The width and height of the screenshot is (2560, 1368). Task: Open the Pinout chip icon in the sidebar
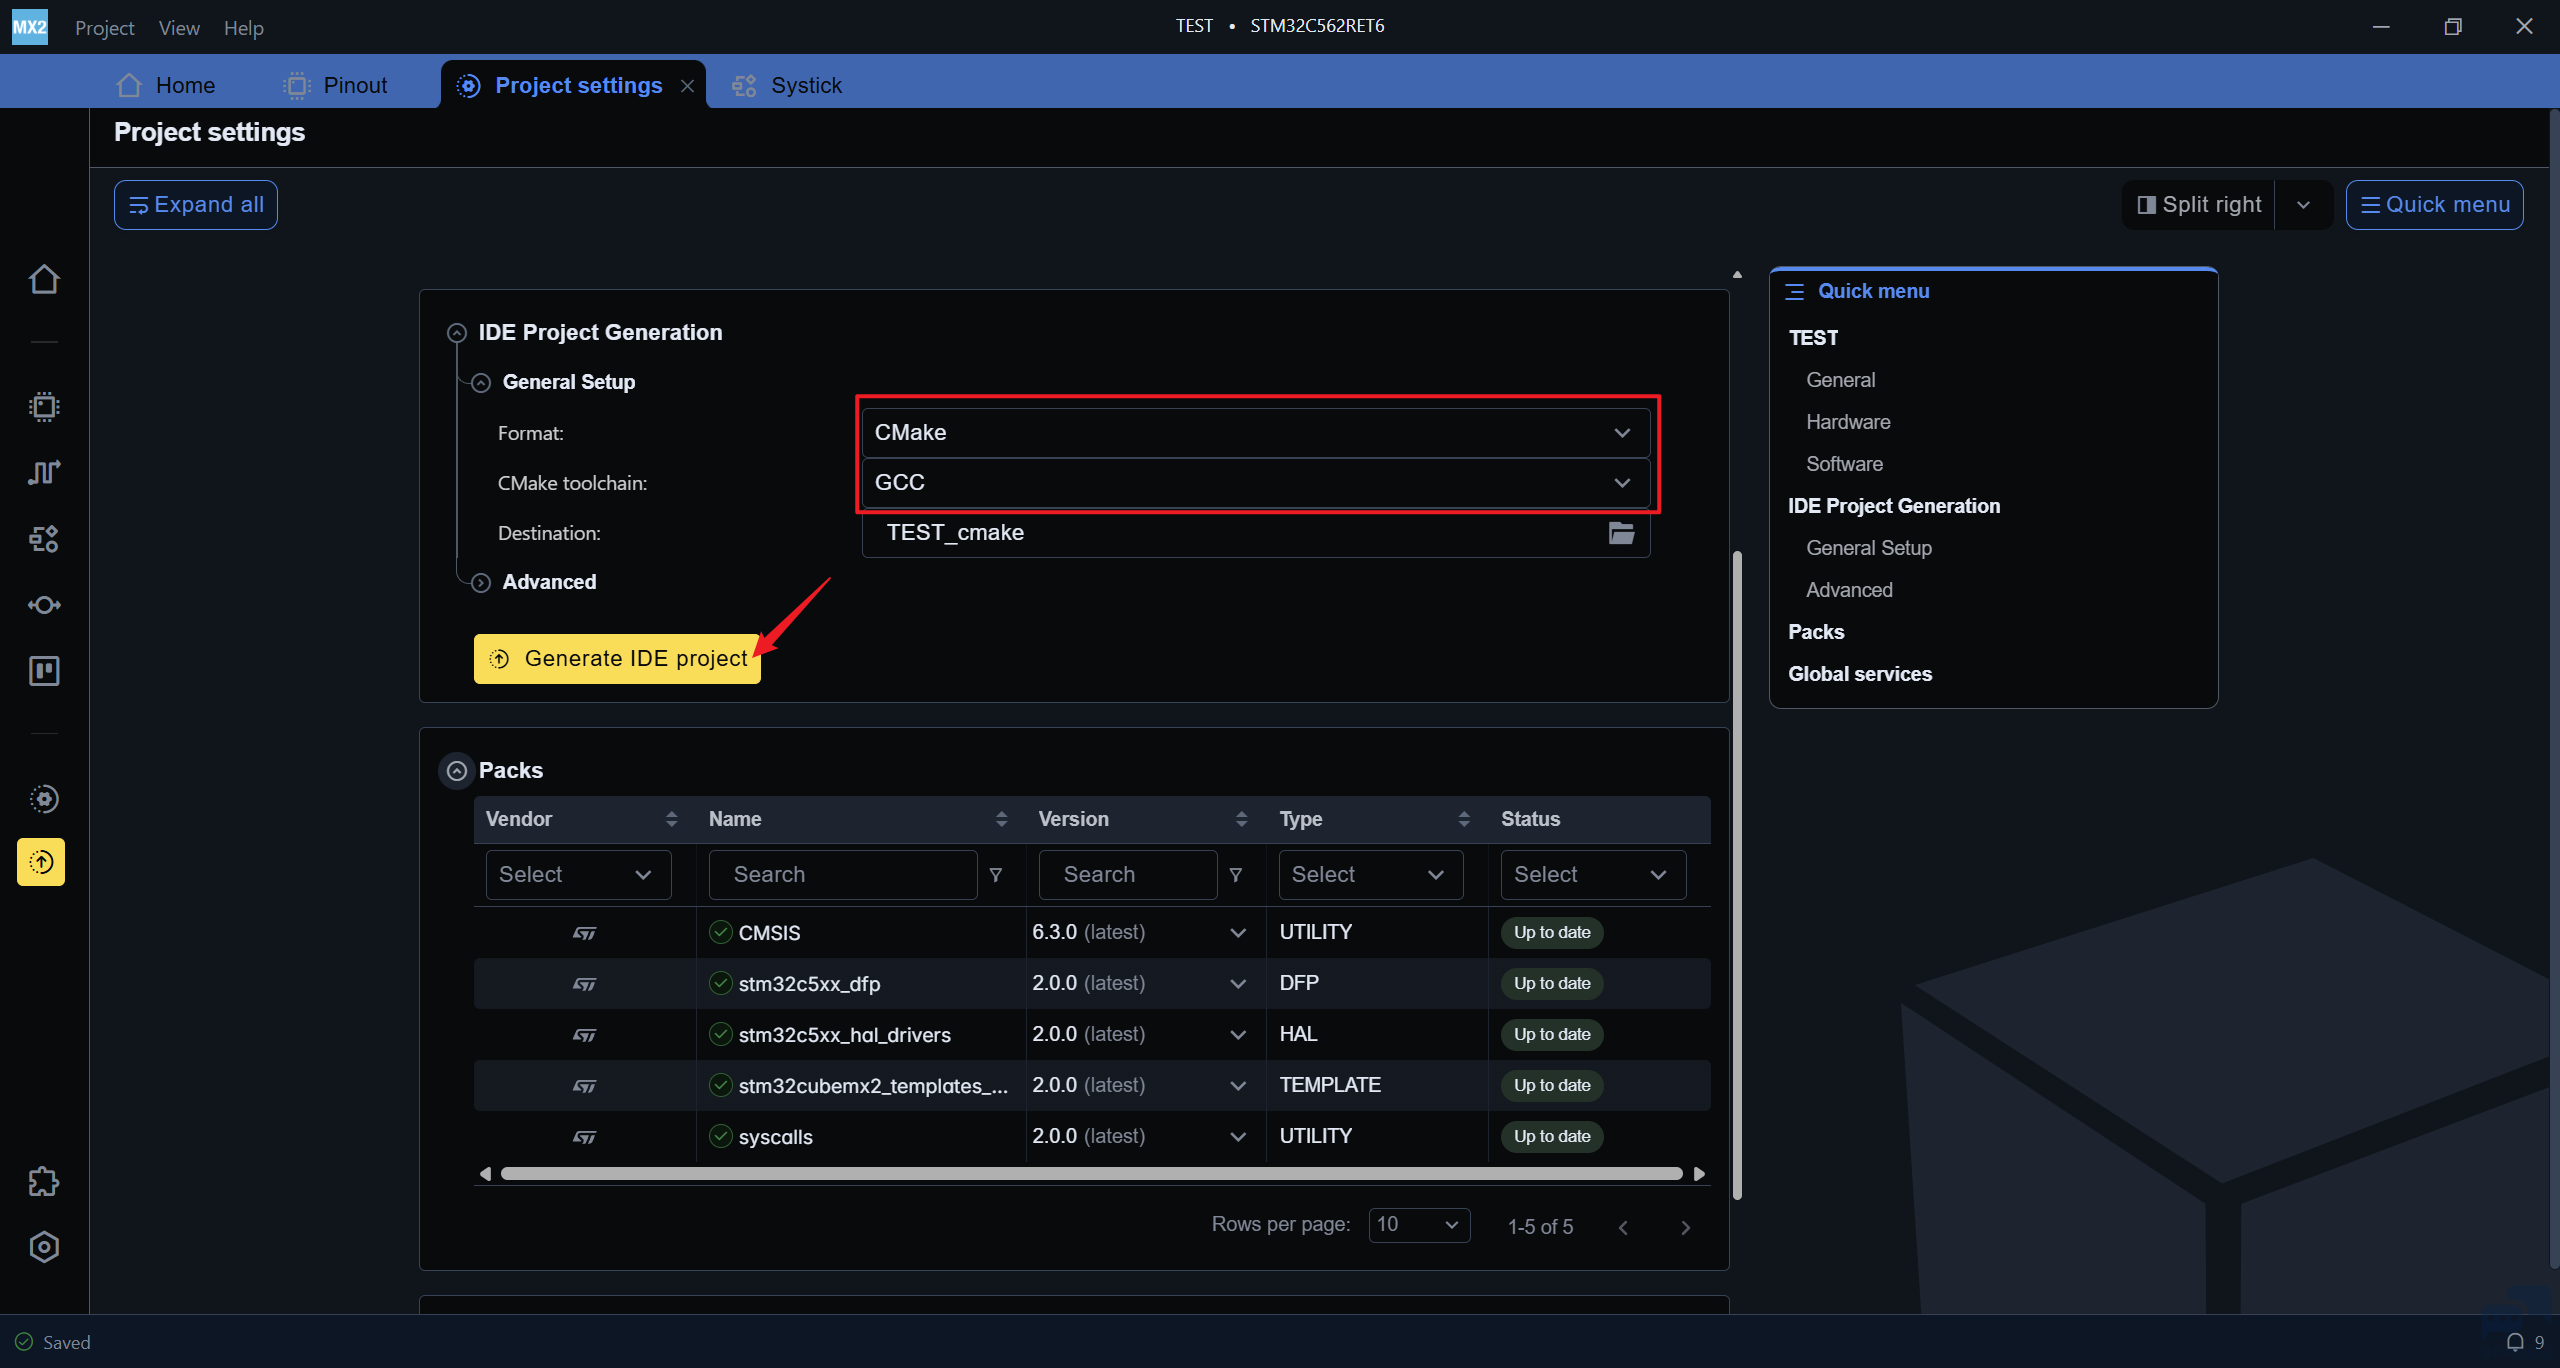tap(44, 407)
